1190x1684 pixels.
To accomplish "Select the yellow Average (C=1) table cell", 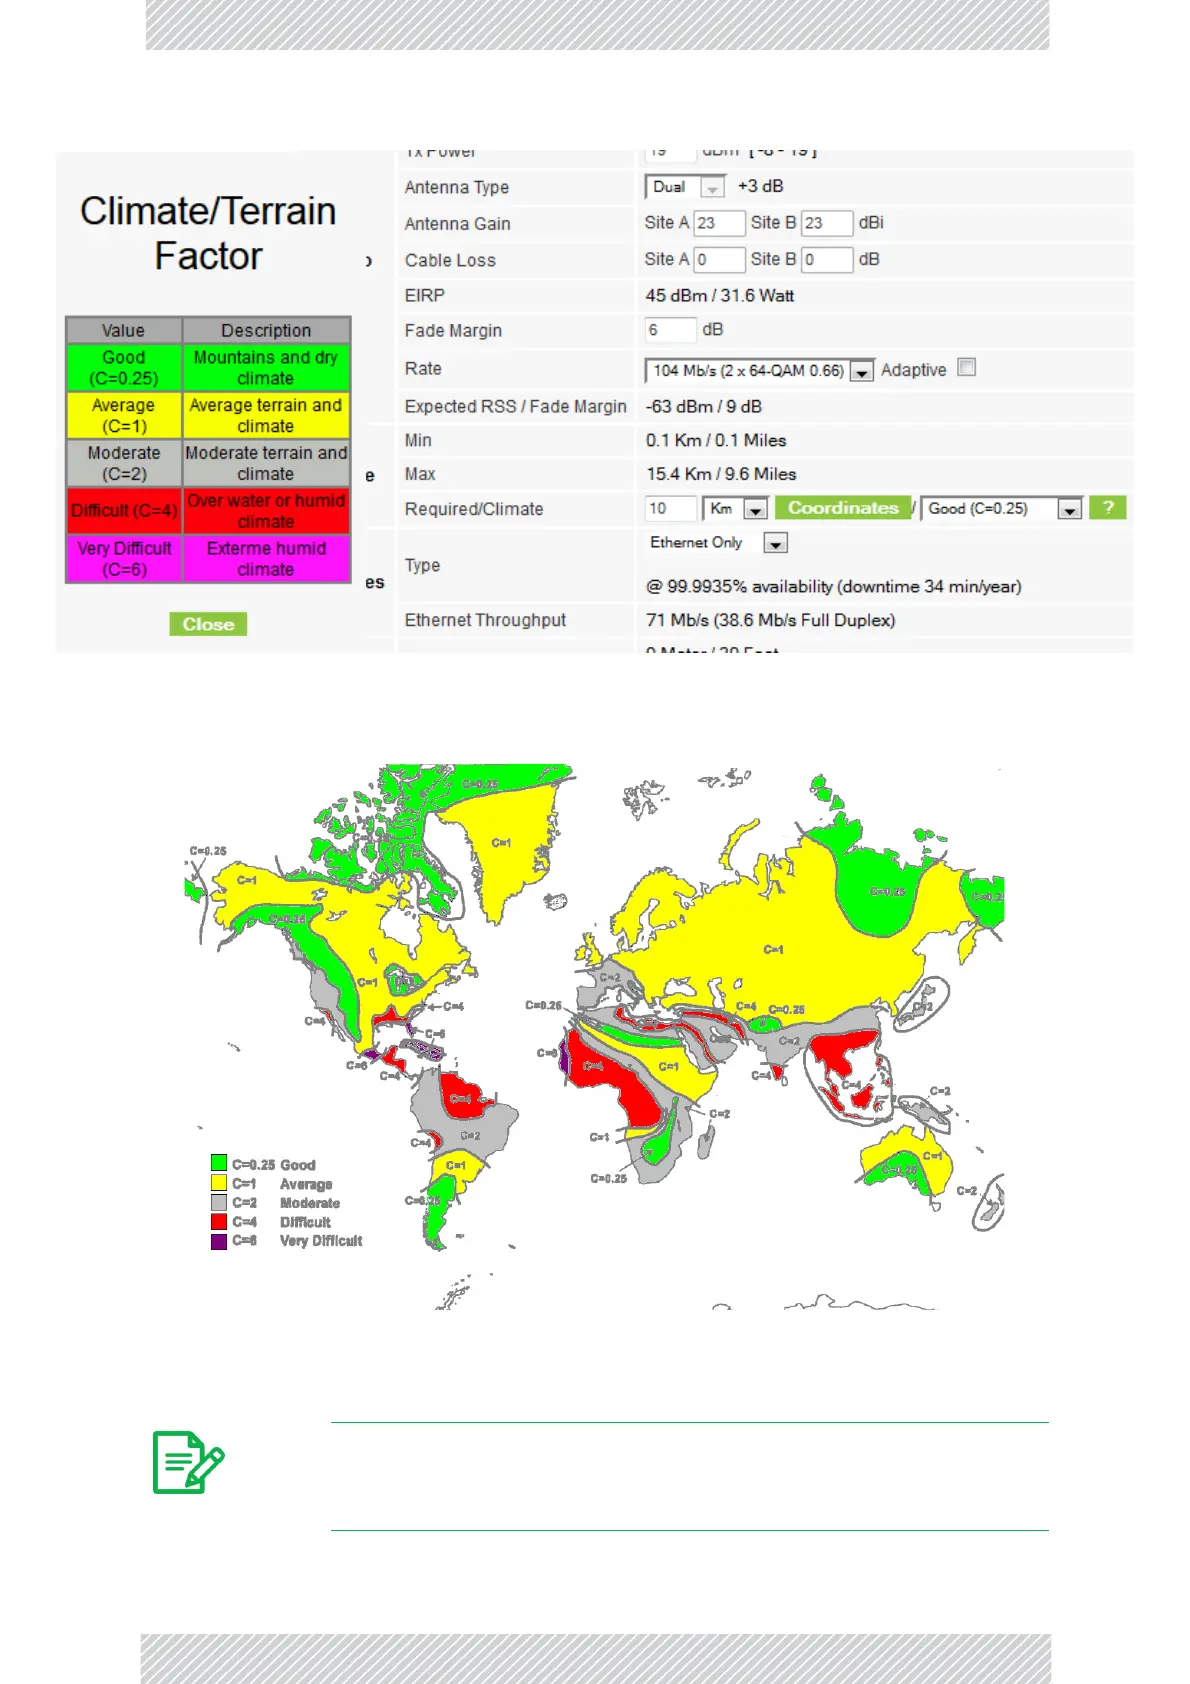I will 124,415.
